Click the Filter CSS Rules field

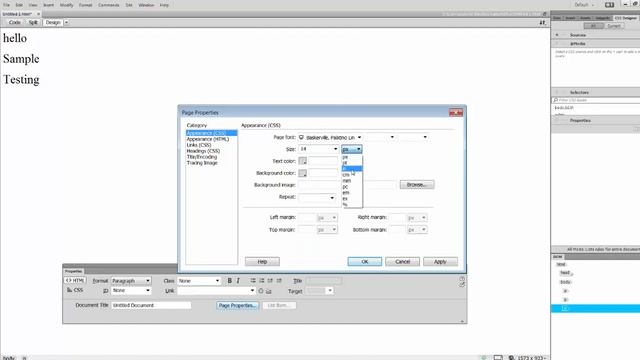coord(596,100)
